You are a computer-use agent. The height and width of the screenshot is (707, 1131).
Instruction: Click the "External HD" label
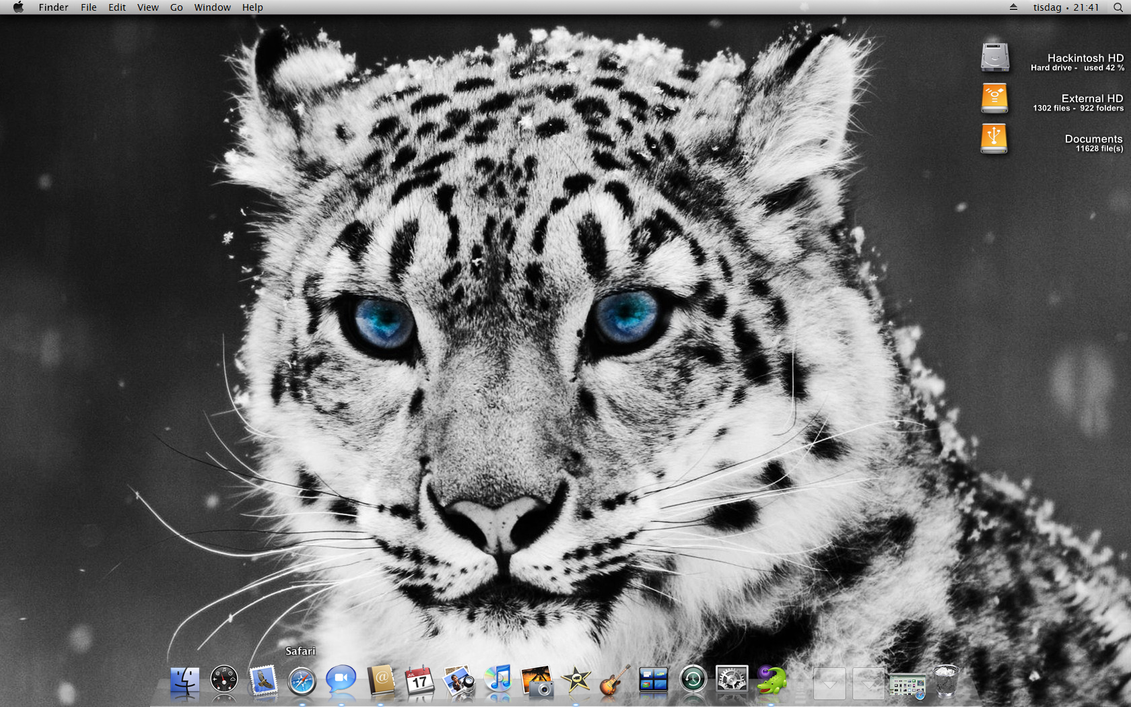1092,98
